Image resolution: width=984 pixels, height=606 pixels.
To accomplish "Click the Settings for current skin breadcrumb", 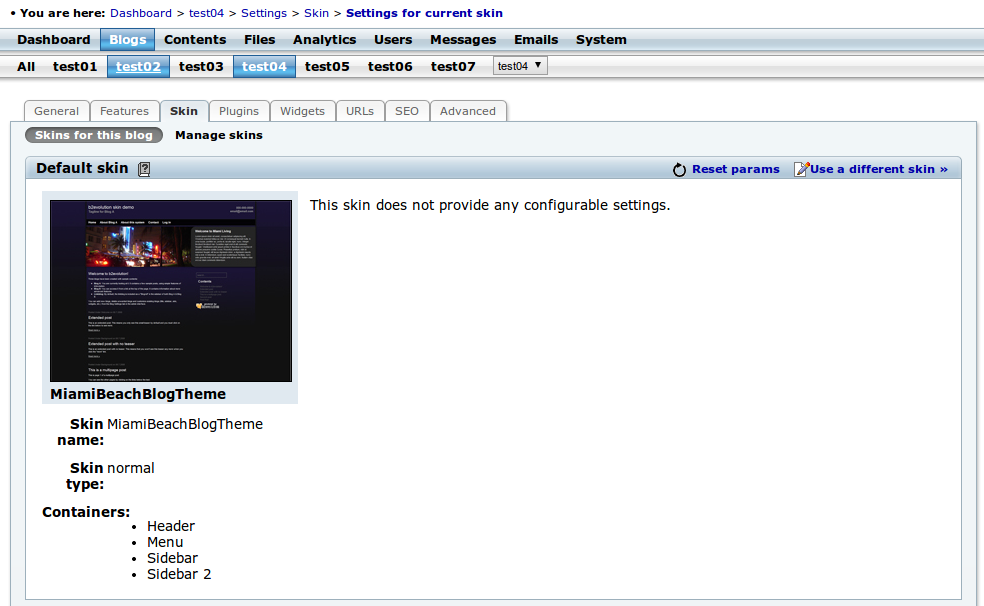I will click(x=424, y=13).
